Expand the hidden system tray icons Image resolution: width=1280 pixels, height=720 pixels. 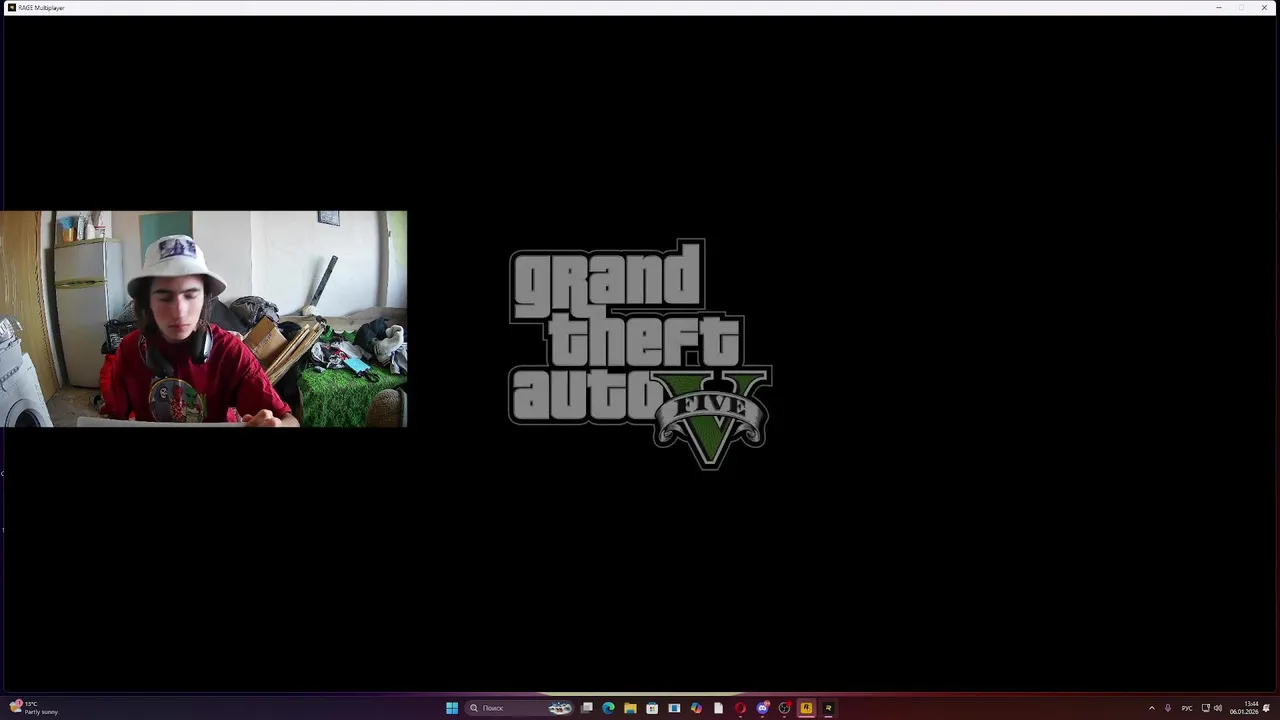tap(1152, 708)
